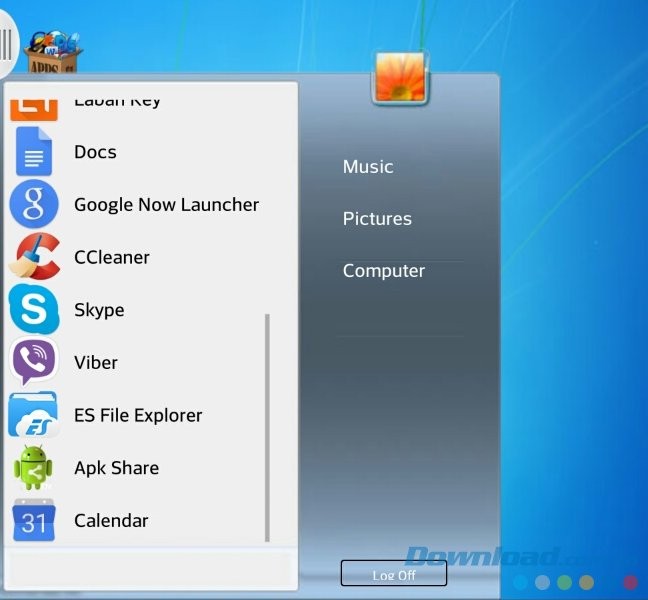Open the Apps box desktop icon
This screenshot has height=600, width=648.
(53, 52)
